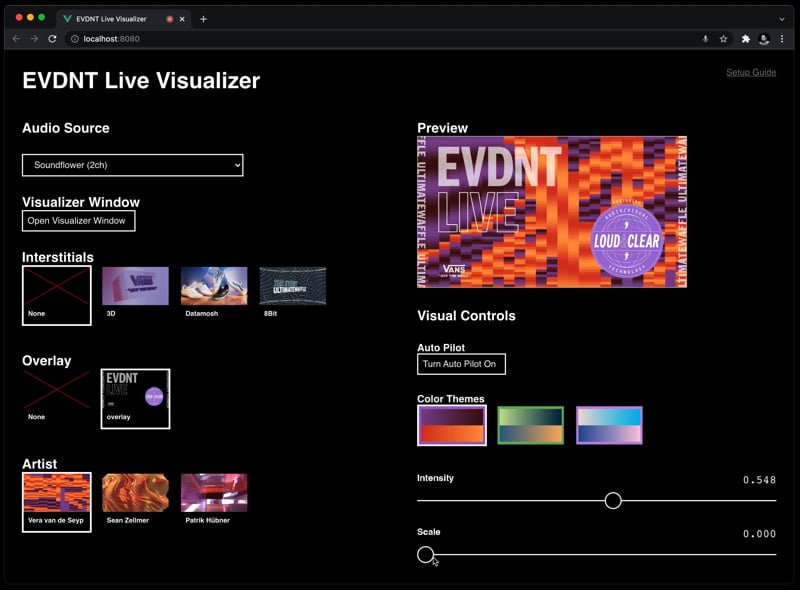Click the Intensity slider handle
This screenshot has width=800, height=590.
click(x=613, y=501)
